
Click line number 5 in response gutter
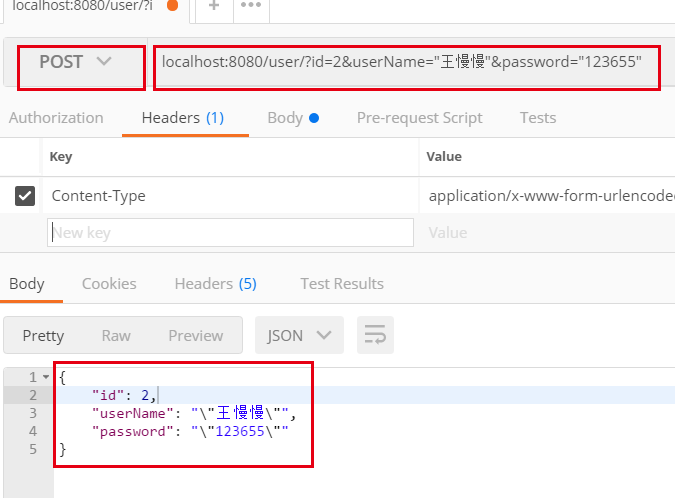33,449
